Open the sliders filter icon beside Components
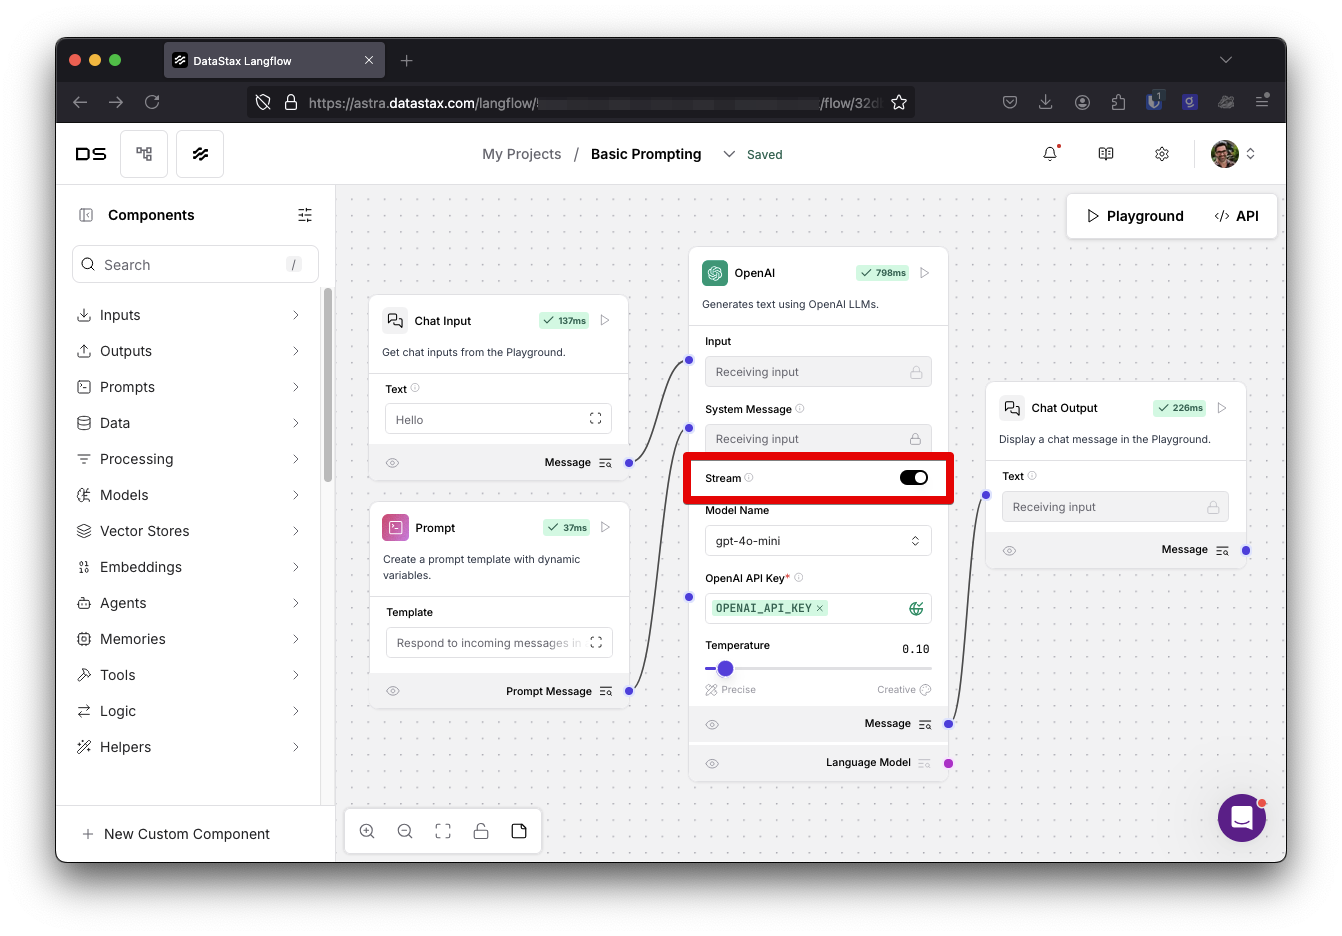This screenshot has height=936, width=1342. pos(305,214)
